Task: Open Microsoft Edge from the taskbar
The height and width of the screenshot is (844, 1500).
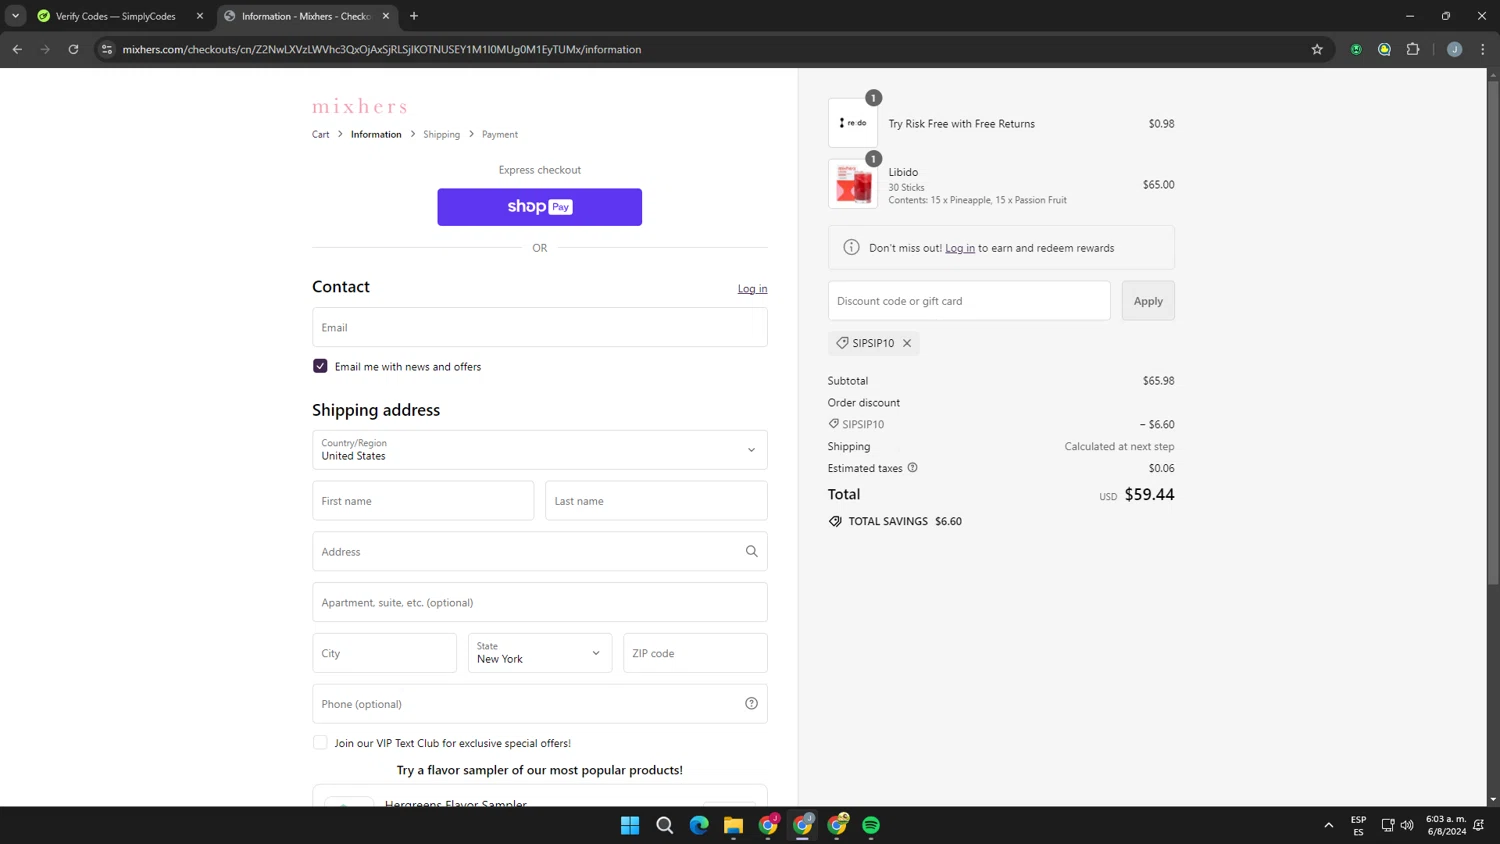Action: coord(699,825)
